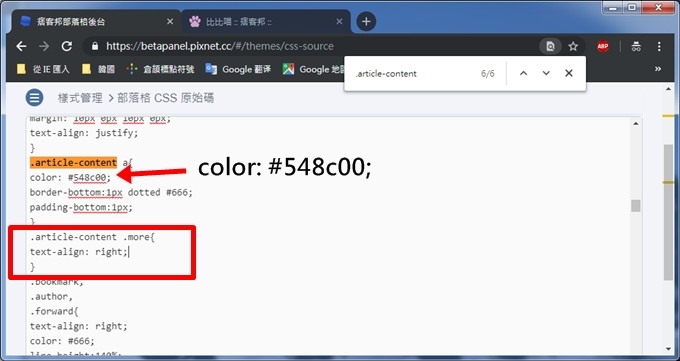Open the Google 翻译 bookmark
This screenshot has width=680, height=361.
tap(238, 69)
